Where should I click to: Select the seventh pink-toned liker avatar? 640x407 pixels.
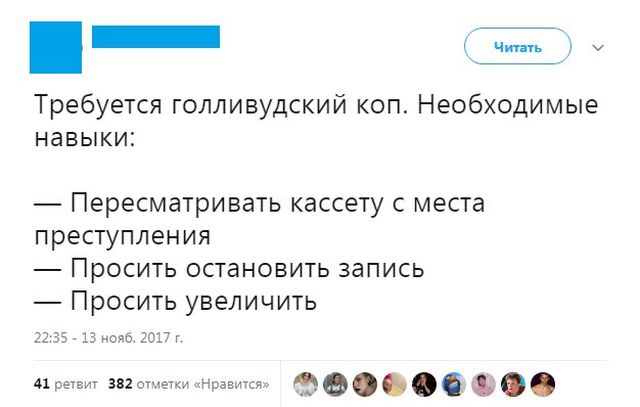pyautogui.click(x=484, y=382)
